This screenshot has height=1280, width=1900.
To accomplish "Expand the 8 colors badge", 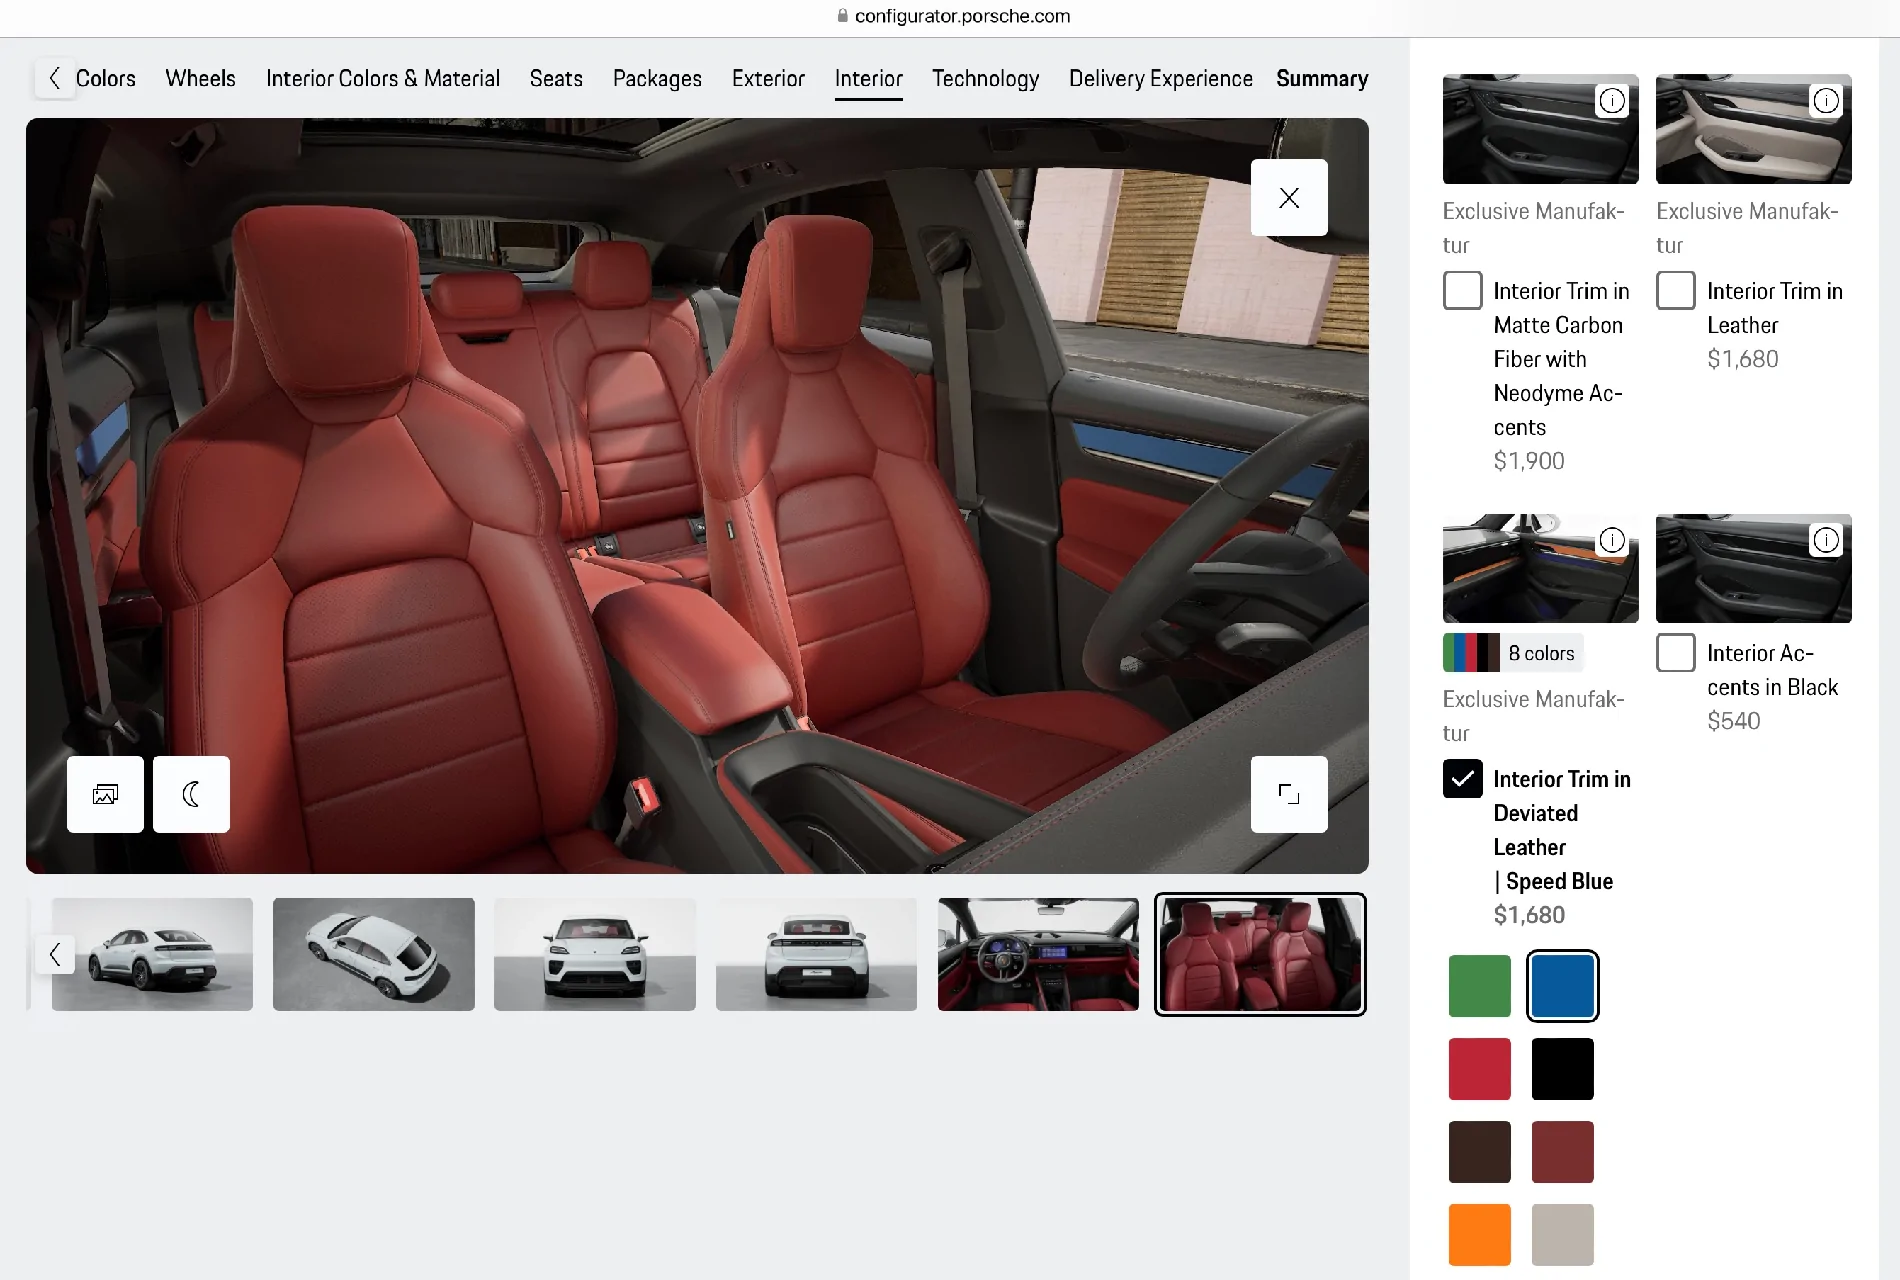I will (x=1513, y=653).
